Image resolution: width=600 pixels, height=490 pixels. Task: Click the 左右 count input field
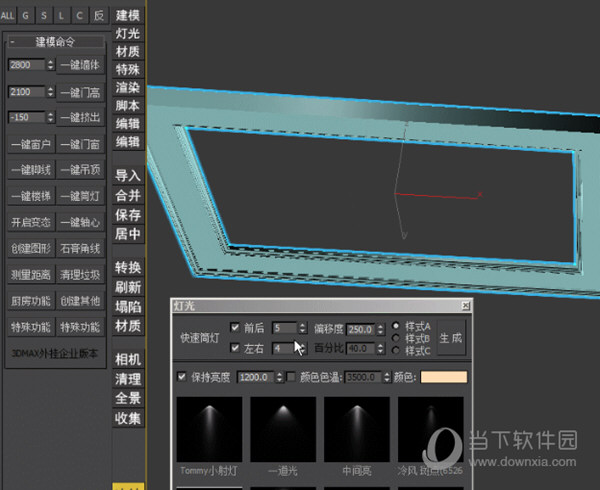pos(281,348)
